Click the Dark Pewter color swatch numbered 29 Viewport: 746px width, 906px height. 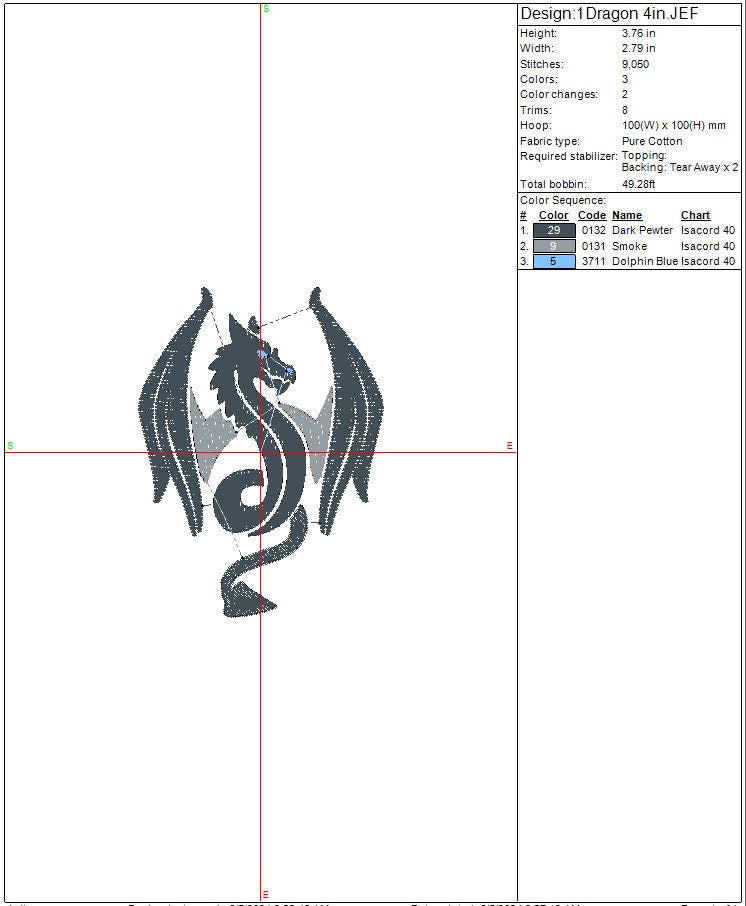(x=554, y=230)
